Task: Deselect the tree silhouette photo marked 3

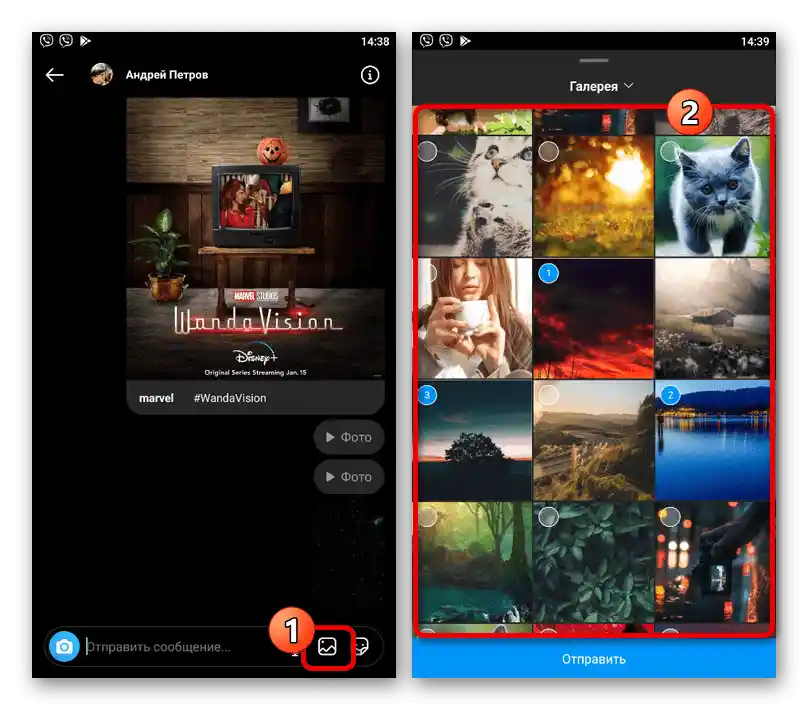Action: pos(428,394)
